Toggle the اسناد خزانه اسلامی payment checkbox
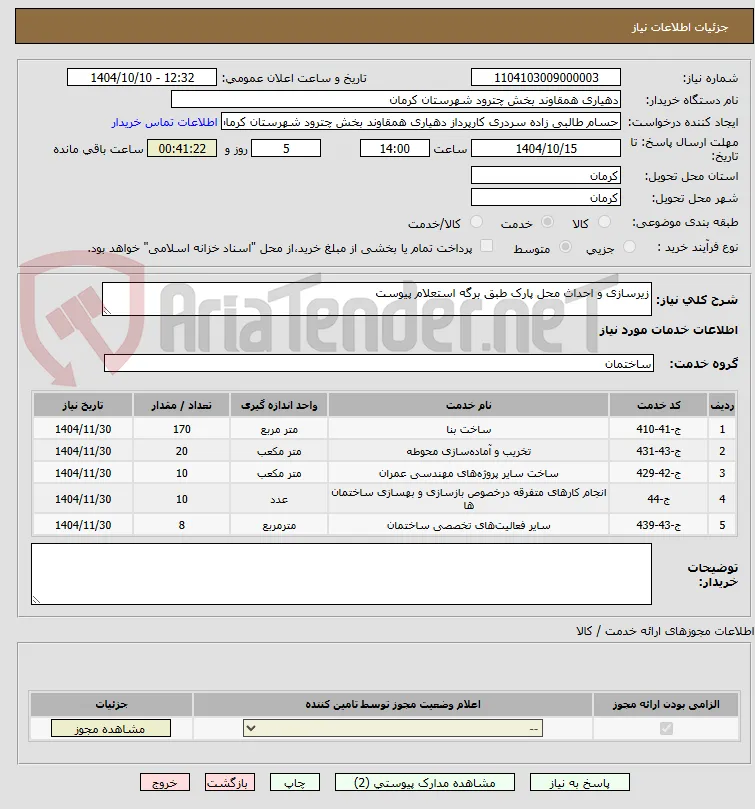The width and height of the screenshot is (755, 809). (x=486, y=246)
